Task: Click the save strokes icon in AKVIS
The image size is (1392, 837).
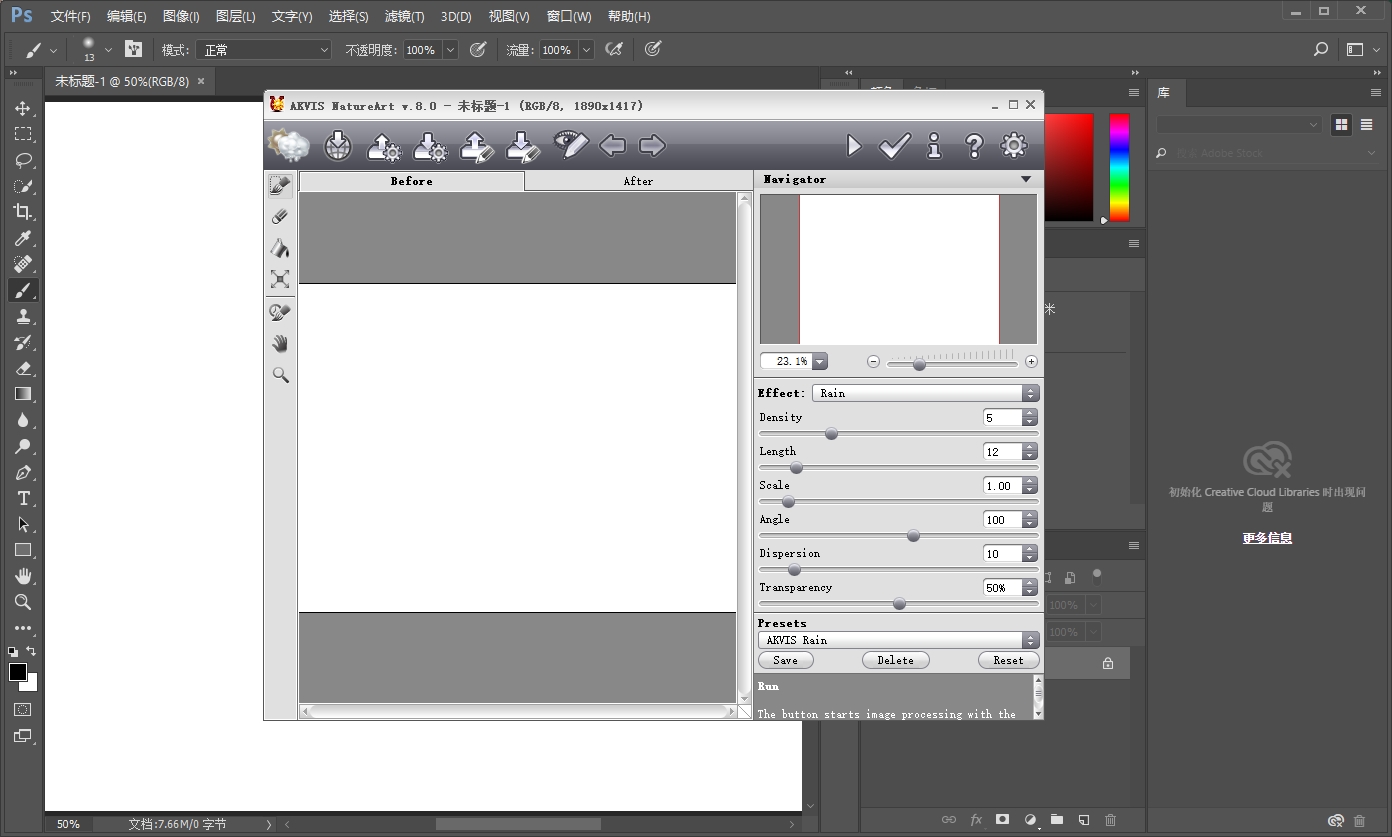Action: [x=523, y=146]
